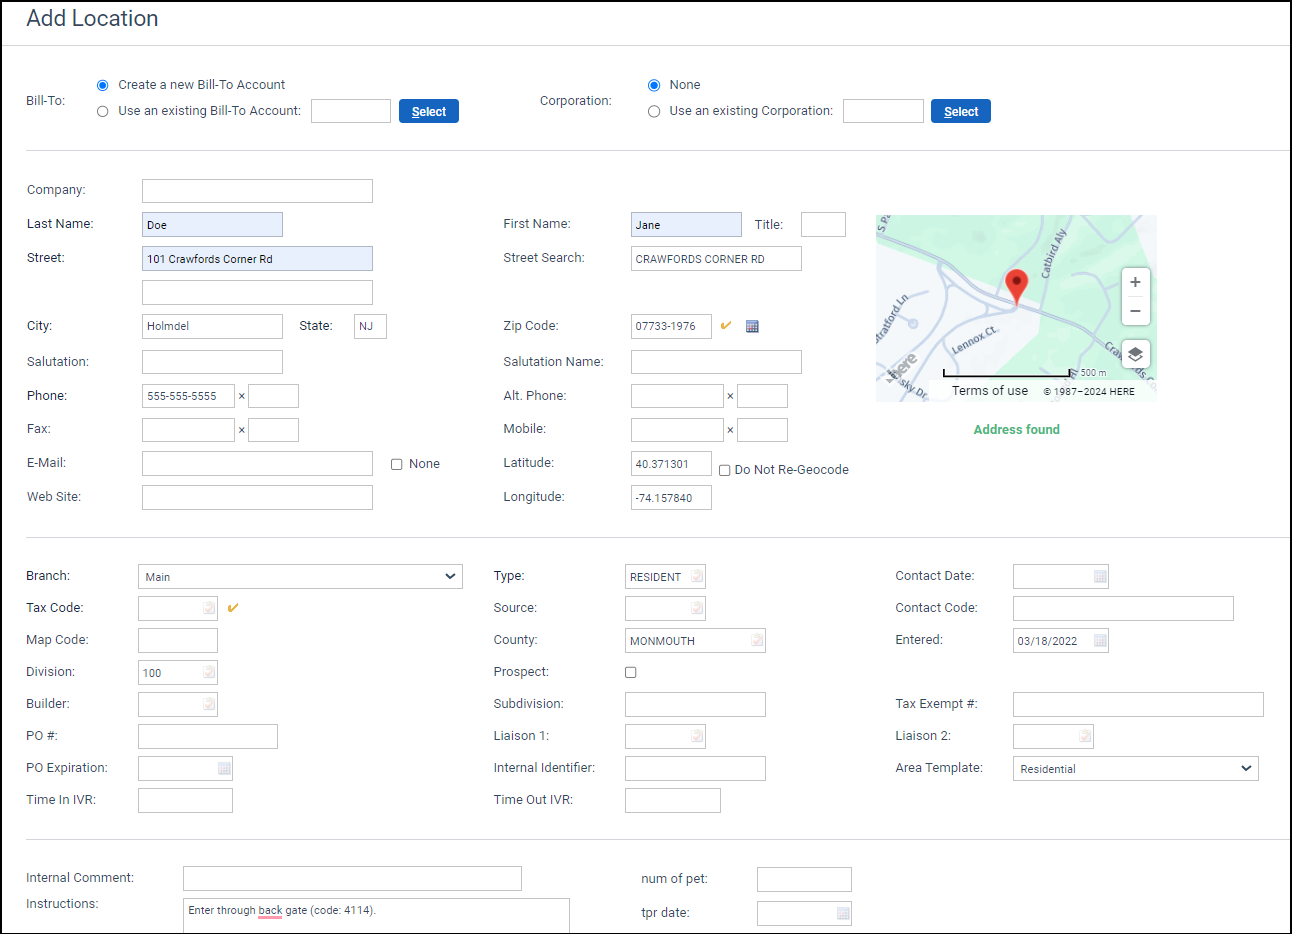Open the Contact Date calendar picker

1098,576
